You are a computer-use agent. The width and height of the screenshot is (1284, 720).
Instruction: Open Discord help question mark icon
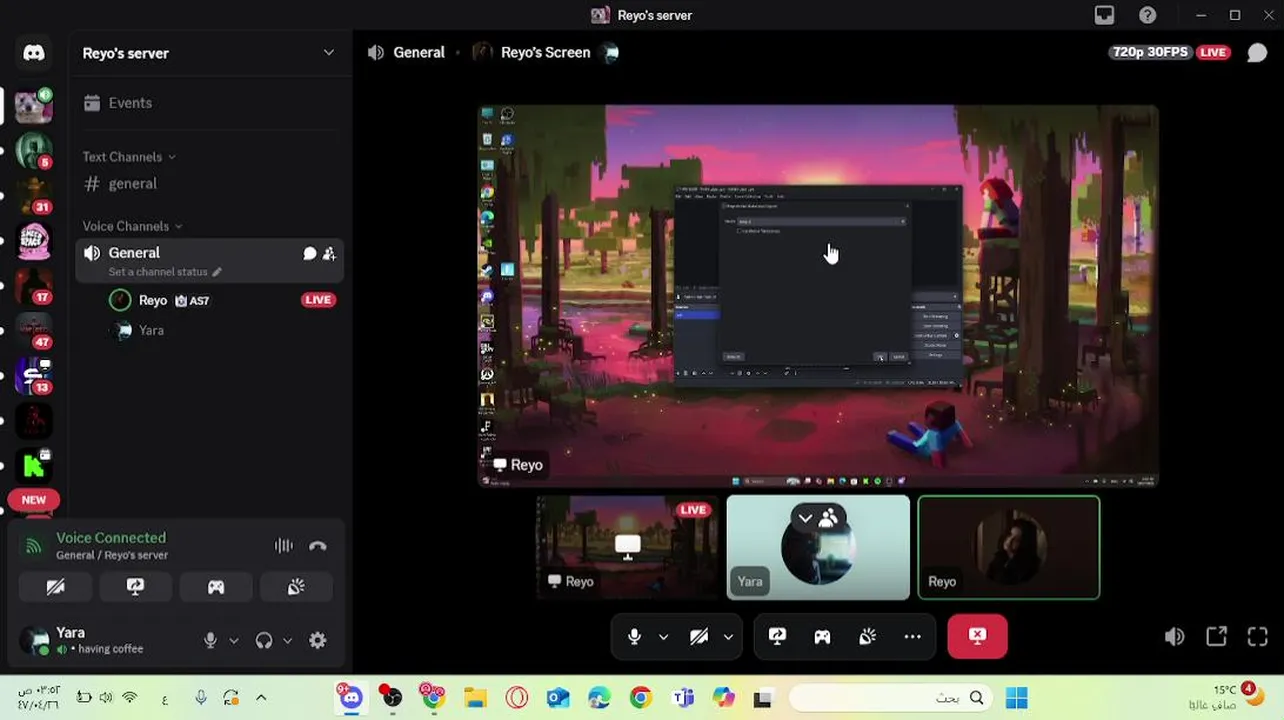1148,15
